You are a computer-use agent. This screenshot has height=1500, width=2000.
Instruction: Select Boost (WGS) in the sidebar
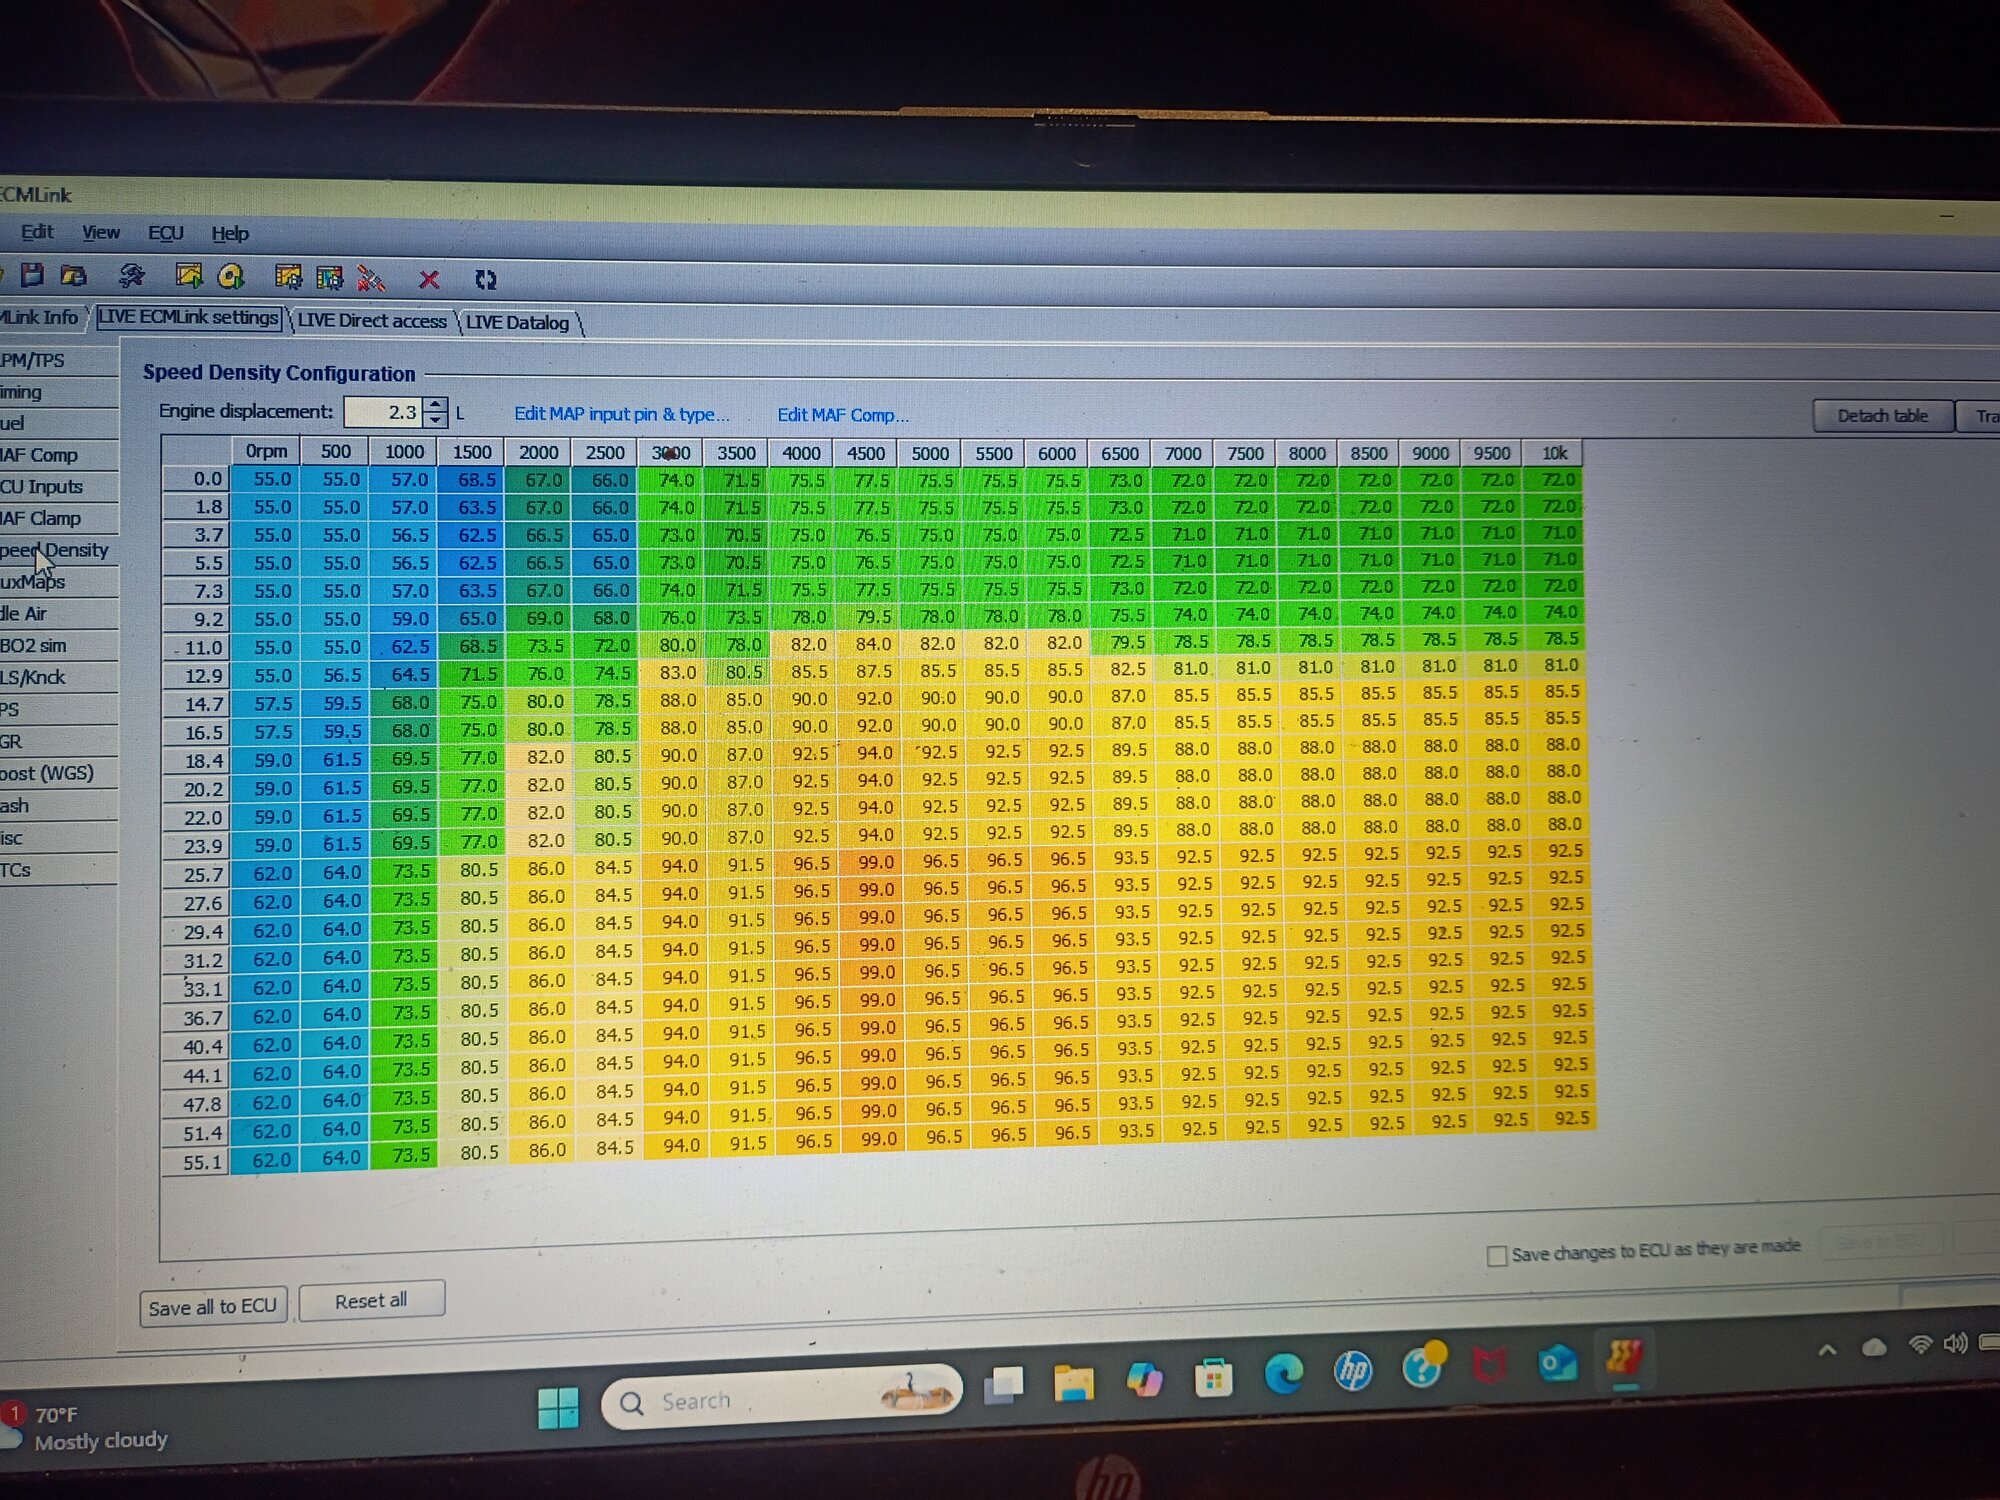56,773
